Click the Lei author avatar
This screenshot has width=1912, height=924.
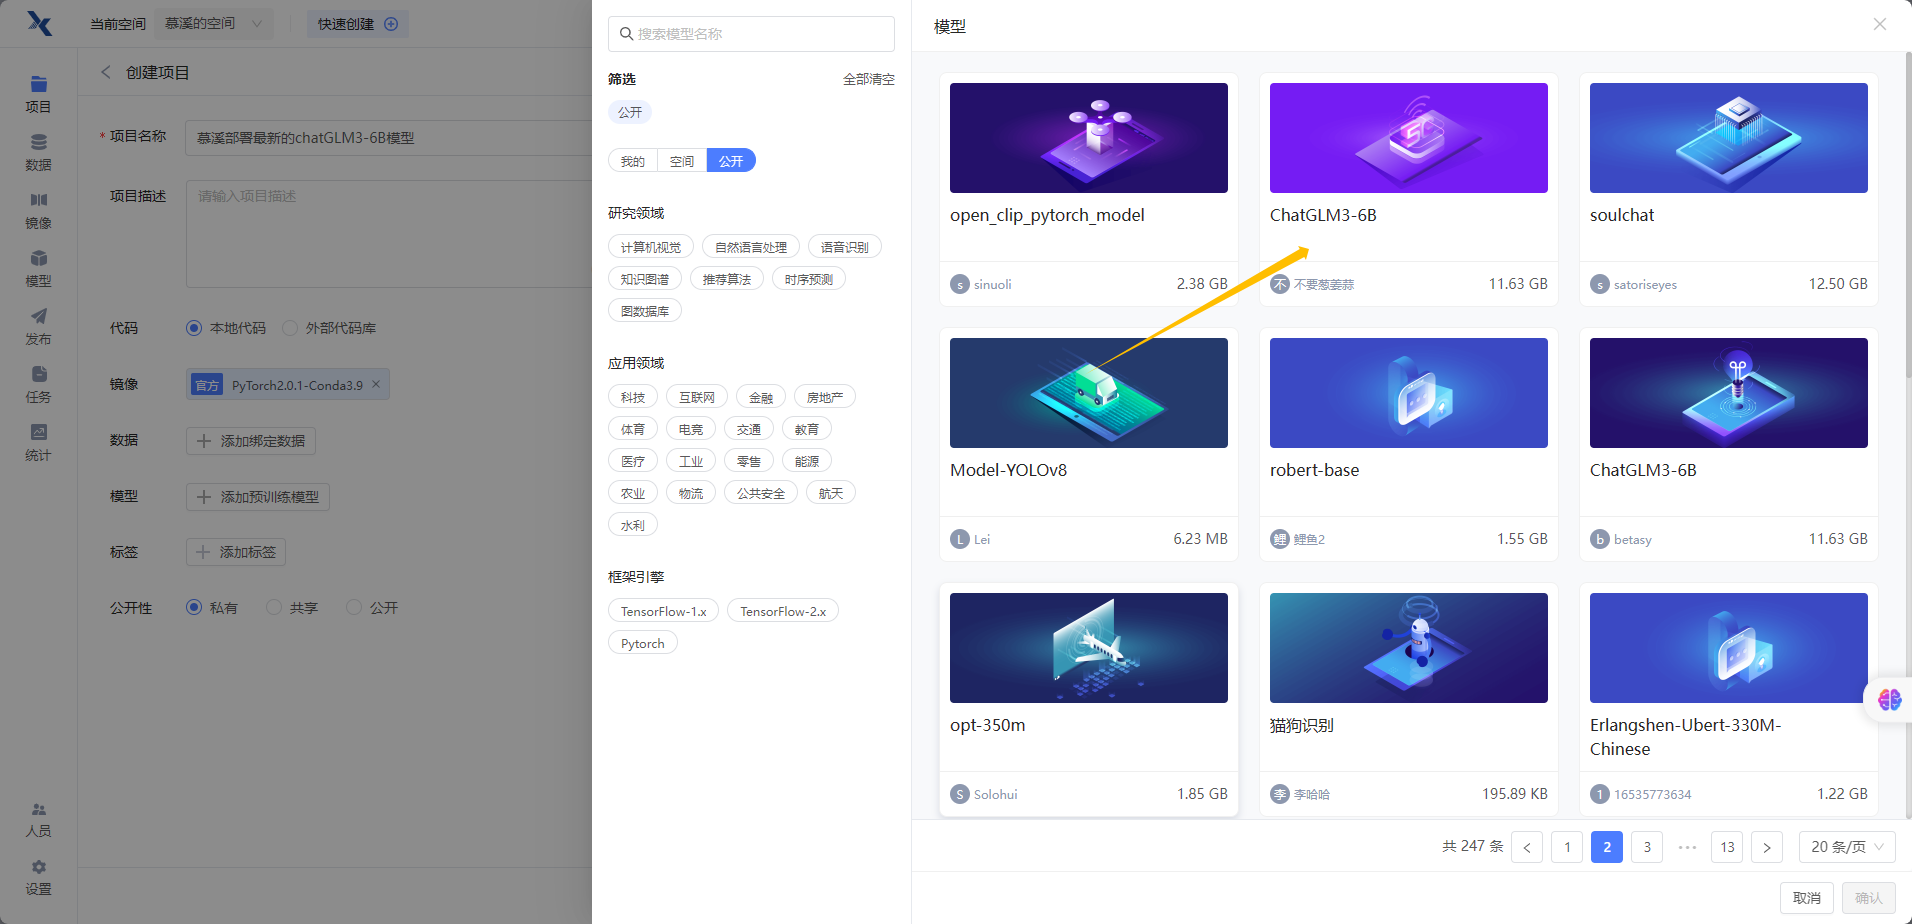[x=960, y=539]
